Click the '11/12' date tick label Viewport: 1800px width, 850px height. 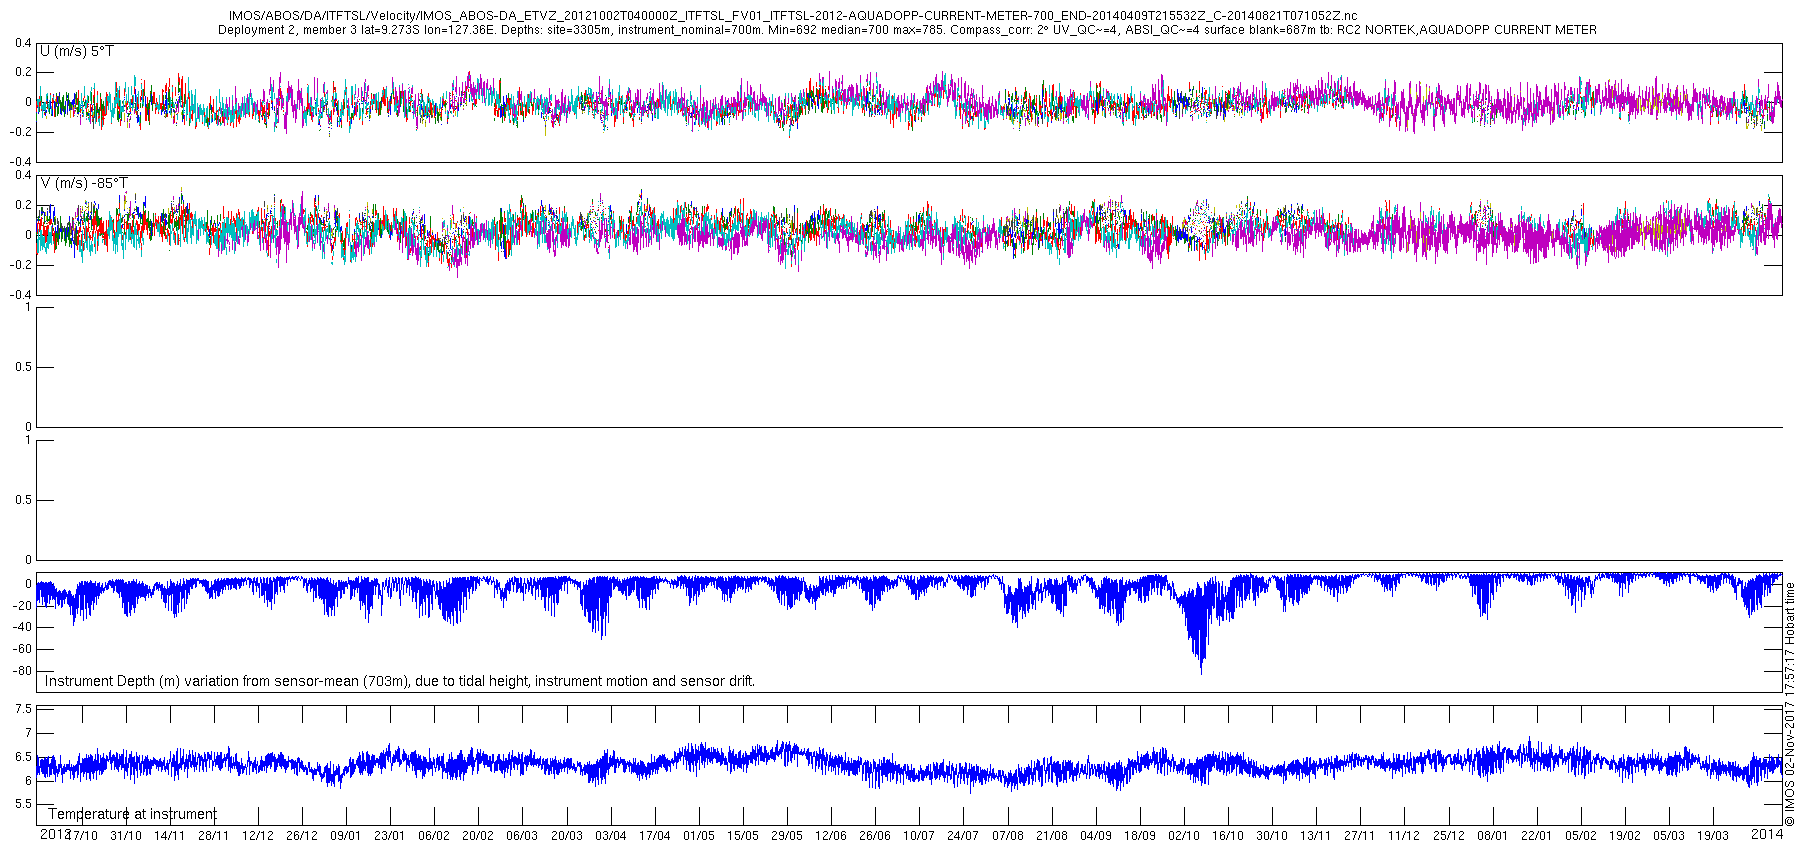tap(1404, 836)
